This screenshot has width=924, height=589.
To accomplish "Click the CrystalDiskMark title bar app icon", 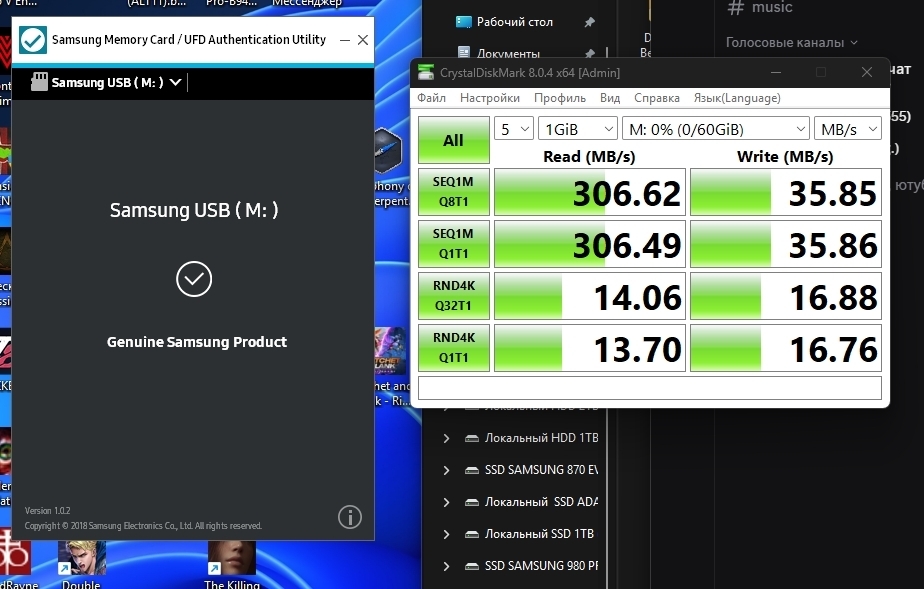I will [425, 72].
